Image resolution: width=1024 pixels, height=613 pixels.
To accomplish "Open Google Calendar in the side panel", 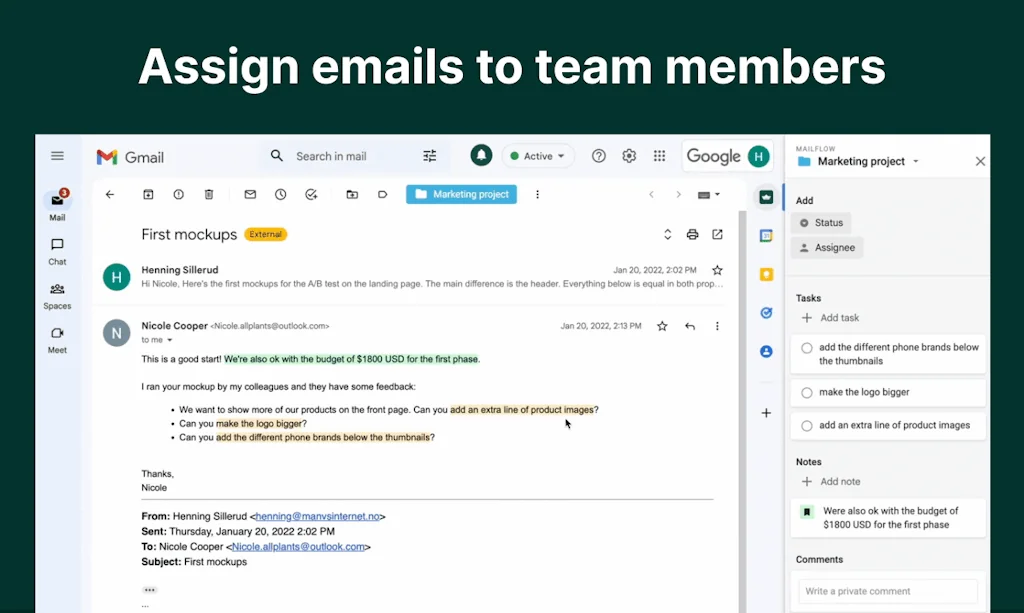I will 766,233.
